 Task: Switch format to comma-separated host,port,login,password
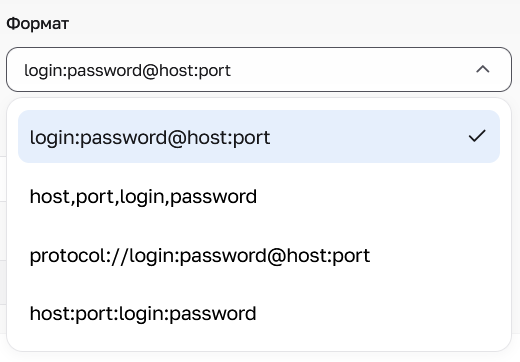(259, 196)
